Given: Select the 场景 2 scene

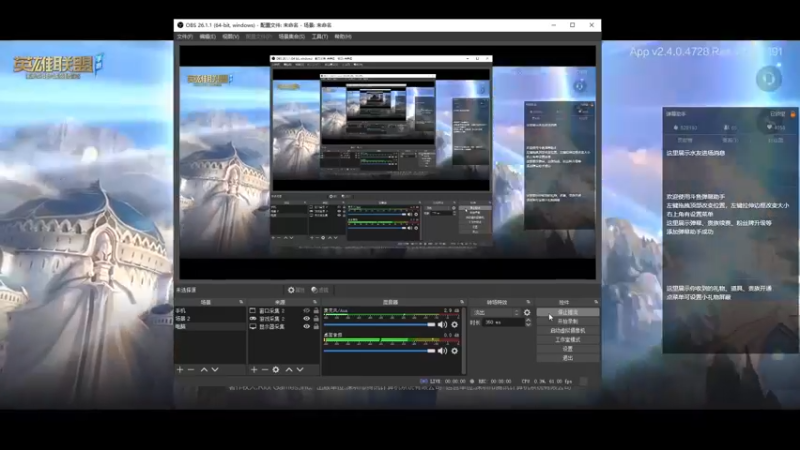Looking at the screenshot, I should (210, 318).
